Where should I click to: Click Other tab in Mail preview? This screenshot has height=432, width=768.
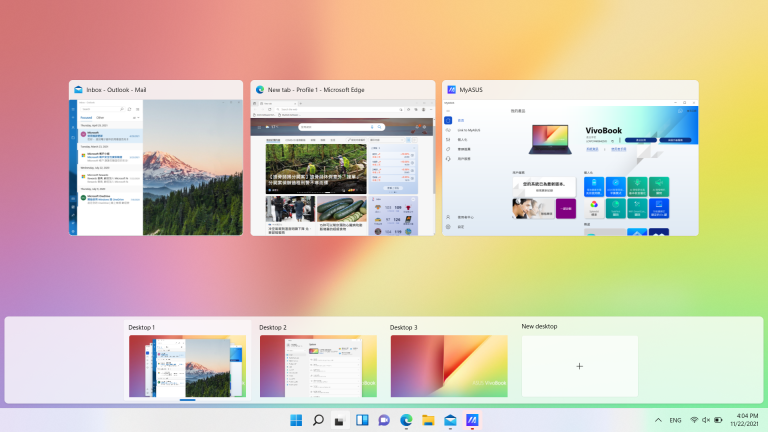pyautogui.click(x=100, y=118)
